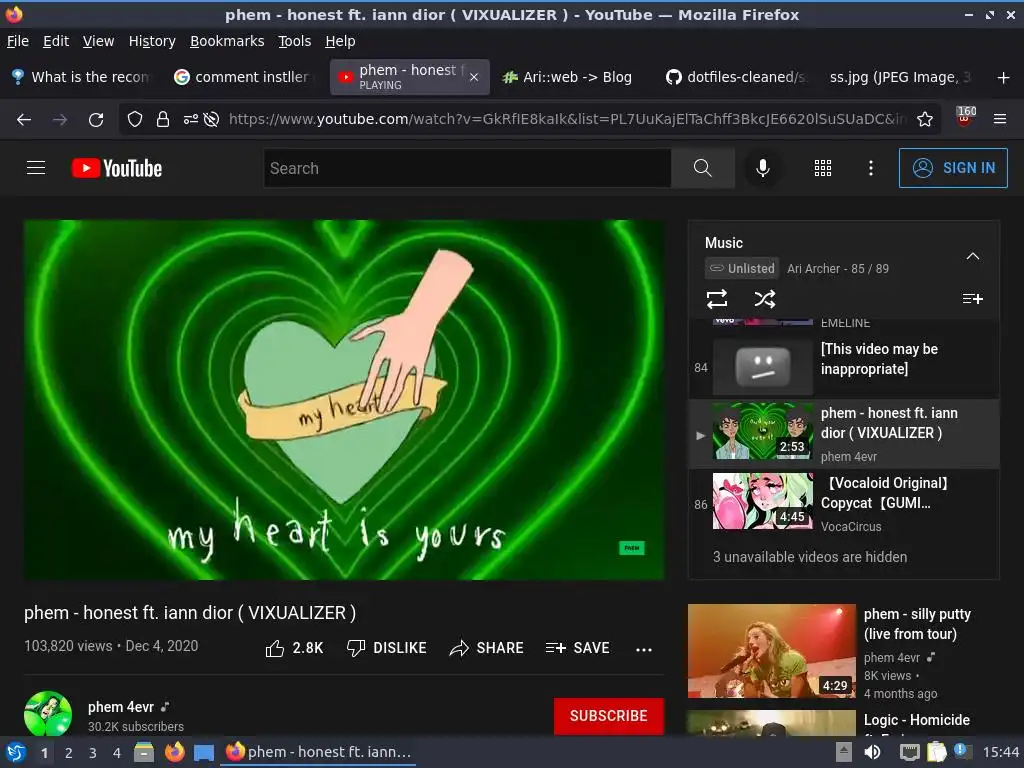
Task: Open the Tools menu
Action: point(295,41)
